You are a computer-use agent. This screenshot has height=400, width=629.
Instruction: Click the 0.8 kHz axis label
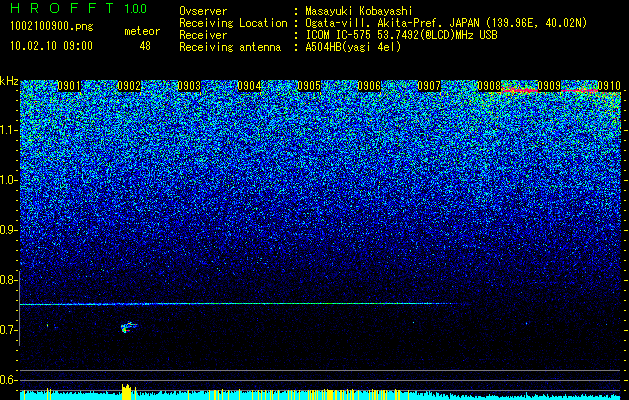(x=8, y=280)
